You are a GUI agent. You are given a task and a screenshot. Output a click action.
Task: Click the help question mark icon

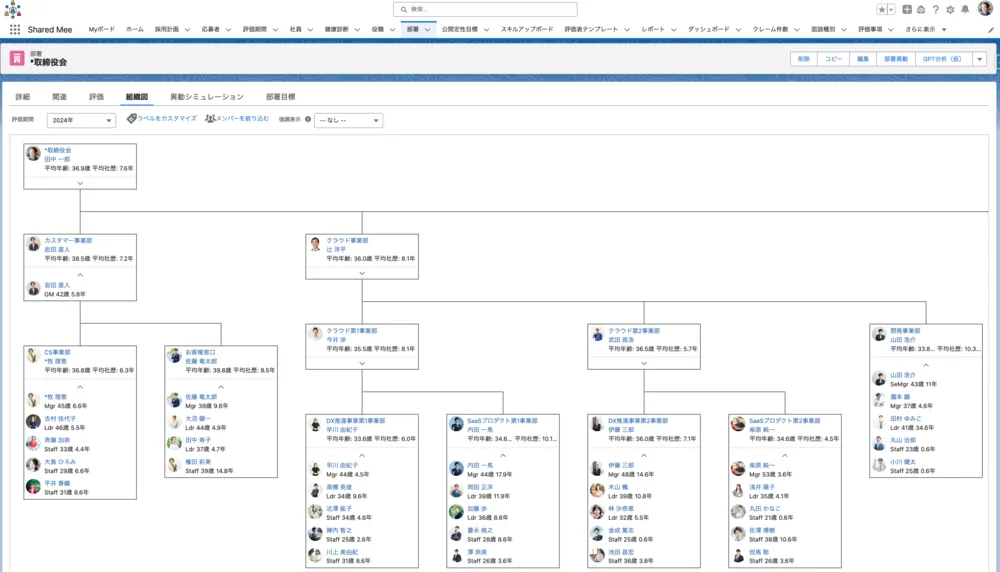click(x=935, y=9)
